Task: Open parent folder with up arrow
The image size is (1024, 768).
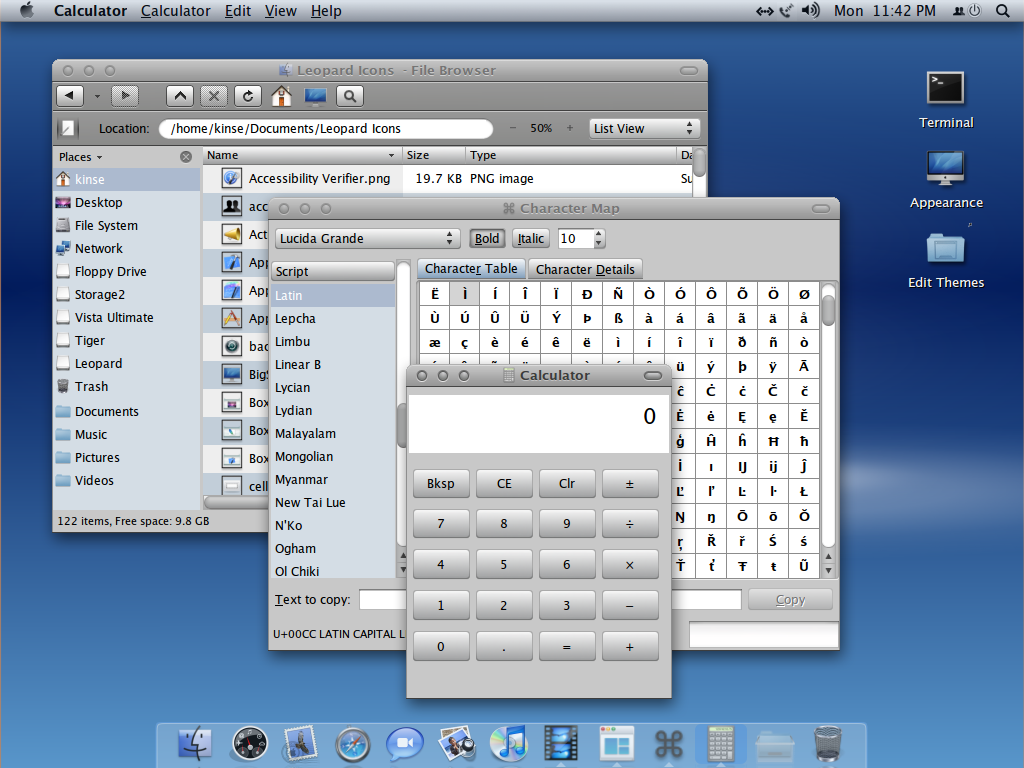Action: (x=180, y=96)
